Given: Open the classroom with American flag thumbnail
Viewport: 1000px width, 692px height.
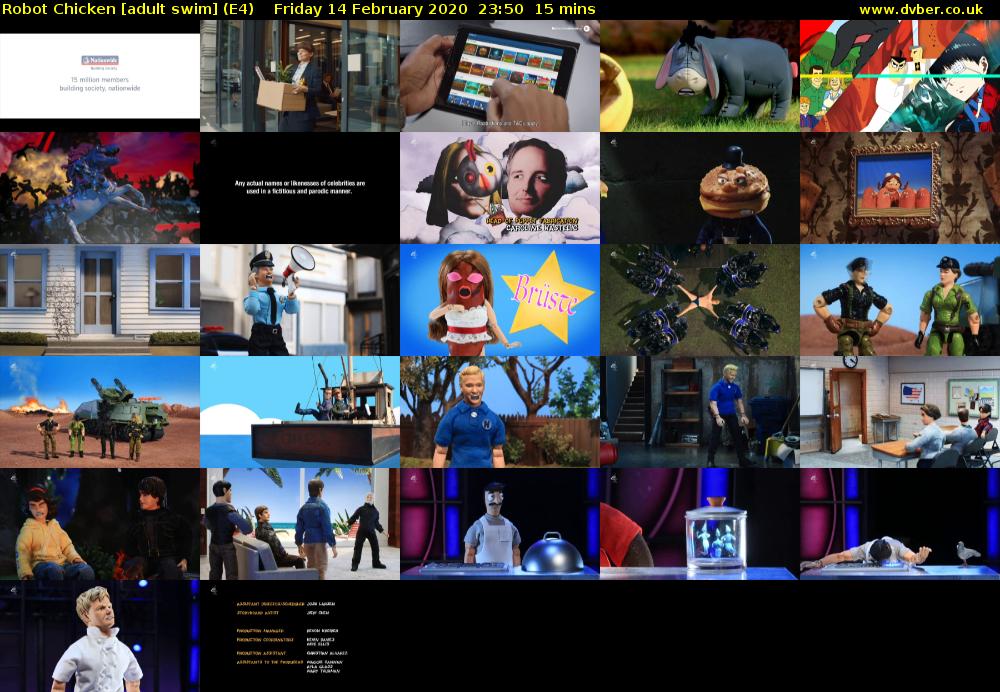Looking at the screenshot, I should (900, 412).
